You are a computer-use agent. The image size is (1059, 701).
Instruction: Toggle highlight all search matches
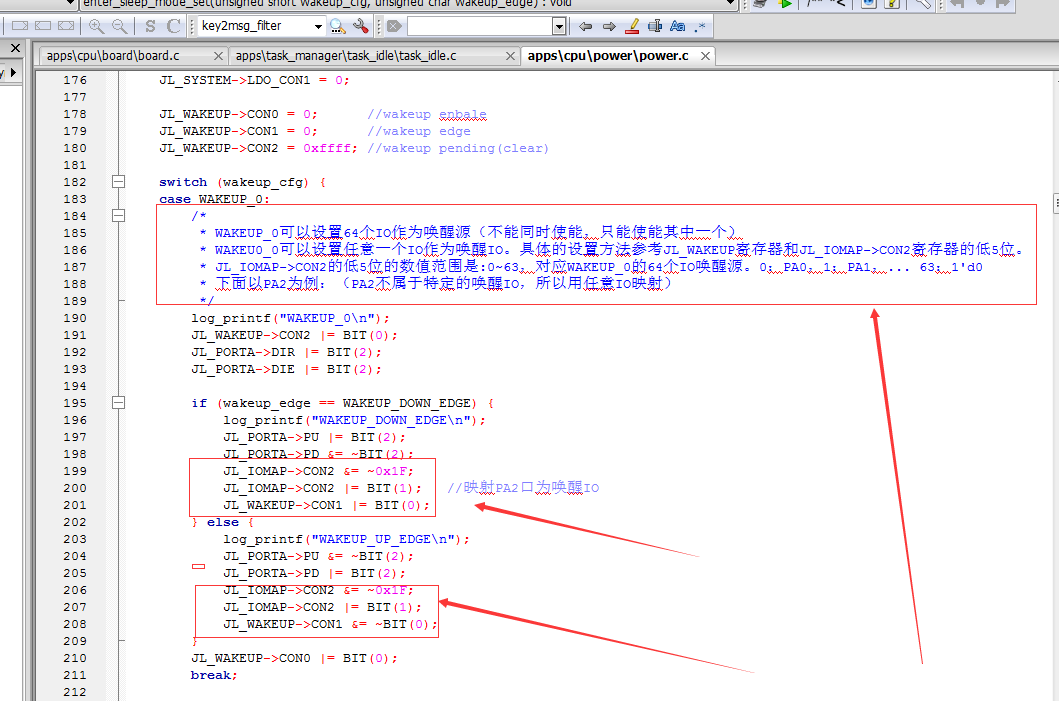pyautogui.click(x=632, y=26)
